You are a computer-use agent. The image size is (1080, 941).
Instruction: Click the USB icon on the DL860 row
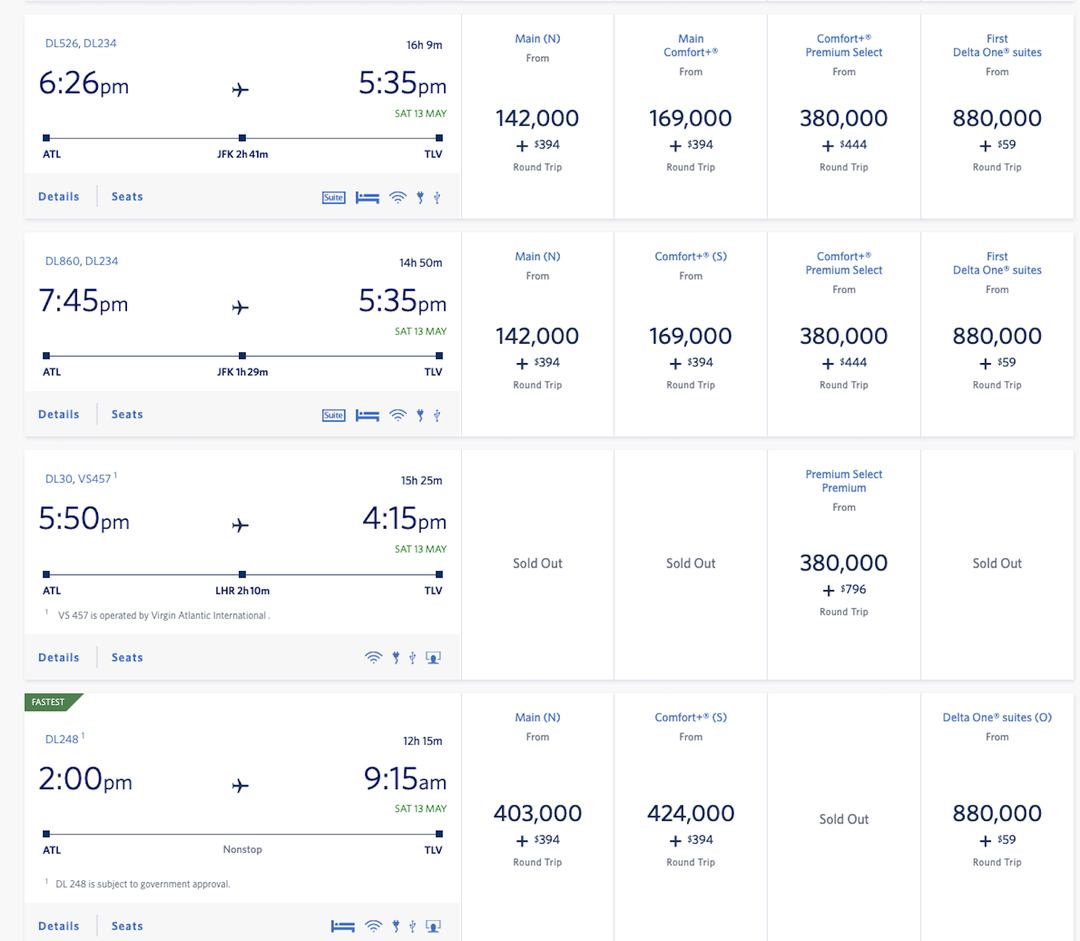tap(436, 414)
